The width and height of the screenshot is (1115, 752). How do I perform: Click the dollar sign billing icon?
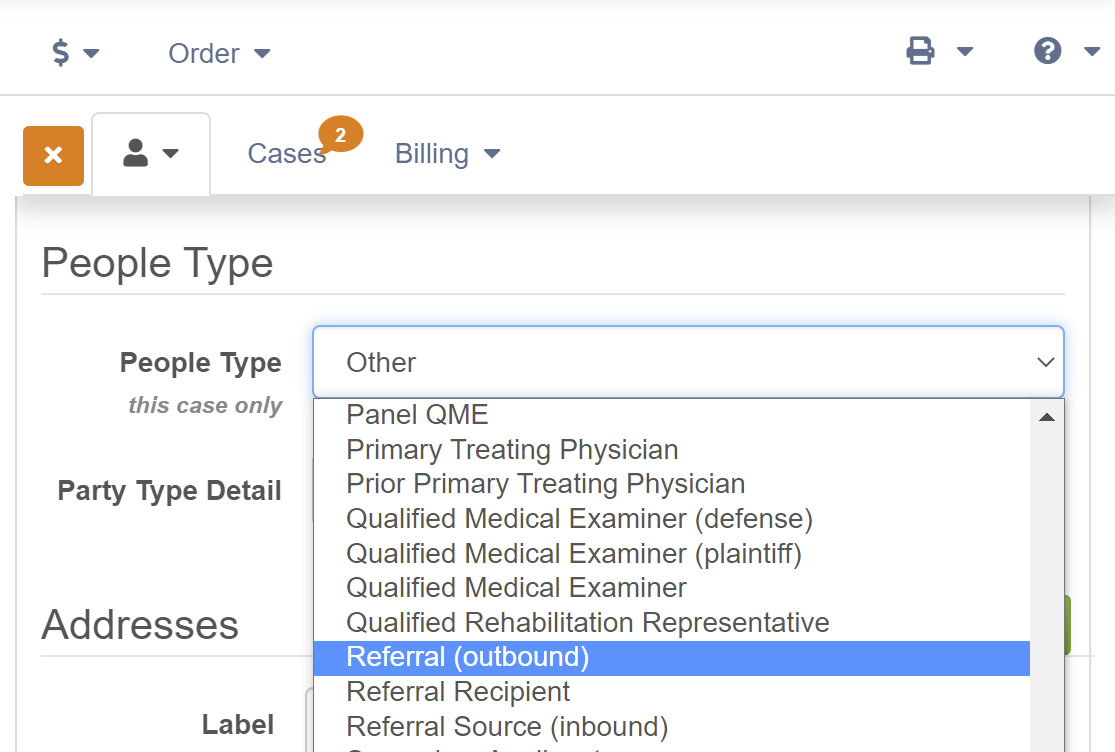click(61, 53)
